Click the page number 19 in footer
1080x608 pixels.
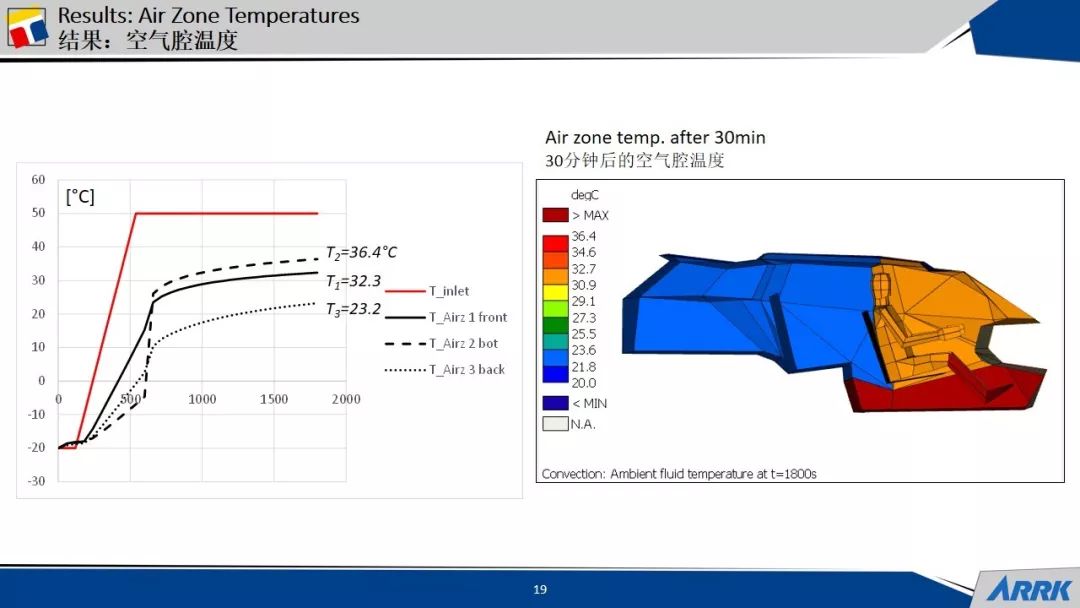point(540,590)
